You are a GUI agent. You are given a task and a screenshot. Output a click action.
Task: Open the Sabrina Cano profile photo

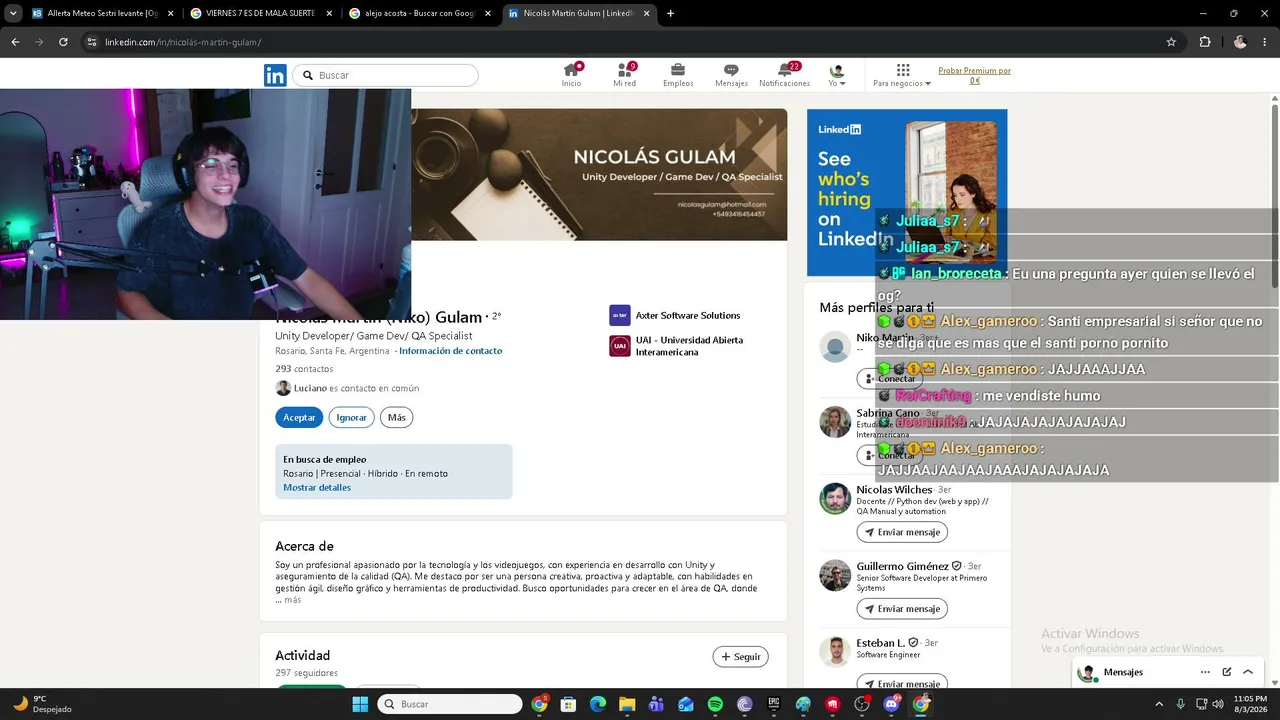pyautogui.click(x=835, y=422)
